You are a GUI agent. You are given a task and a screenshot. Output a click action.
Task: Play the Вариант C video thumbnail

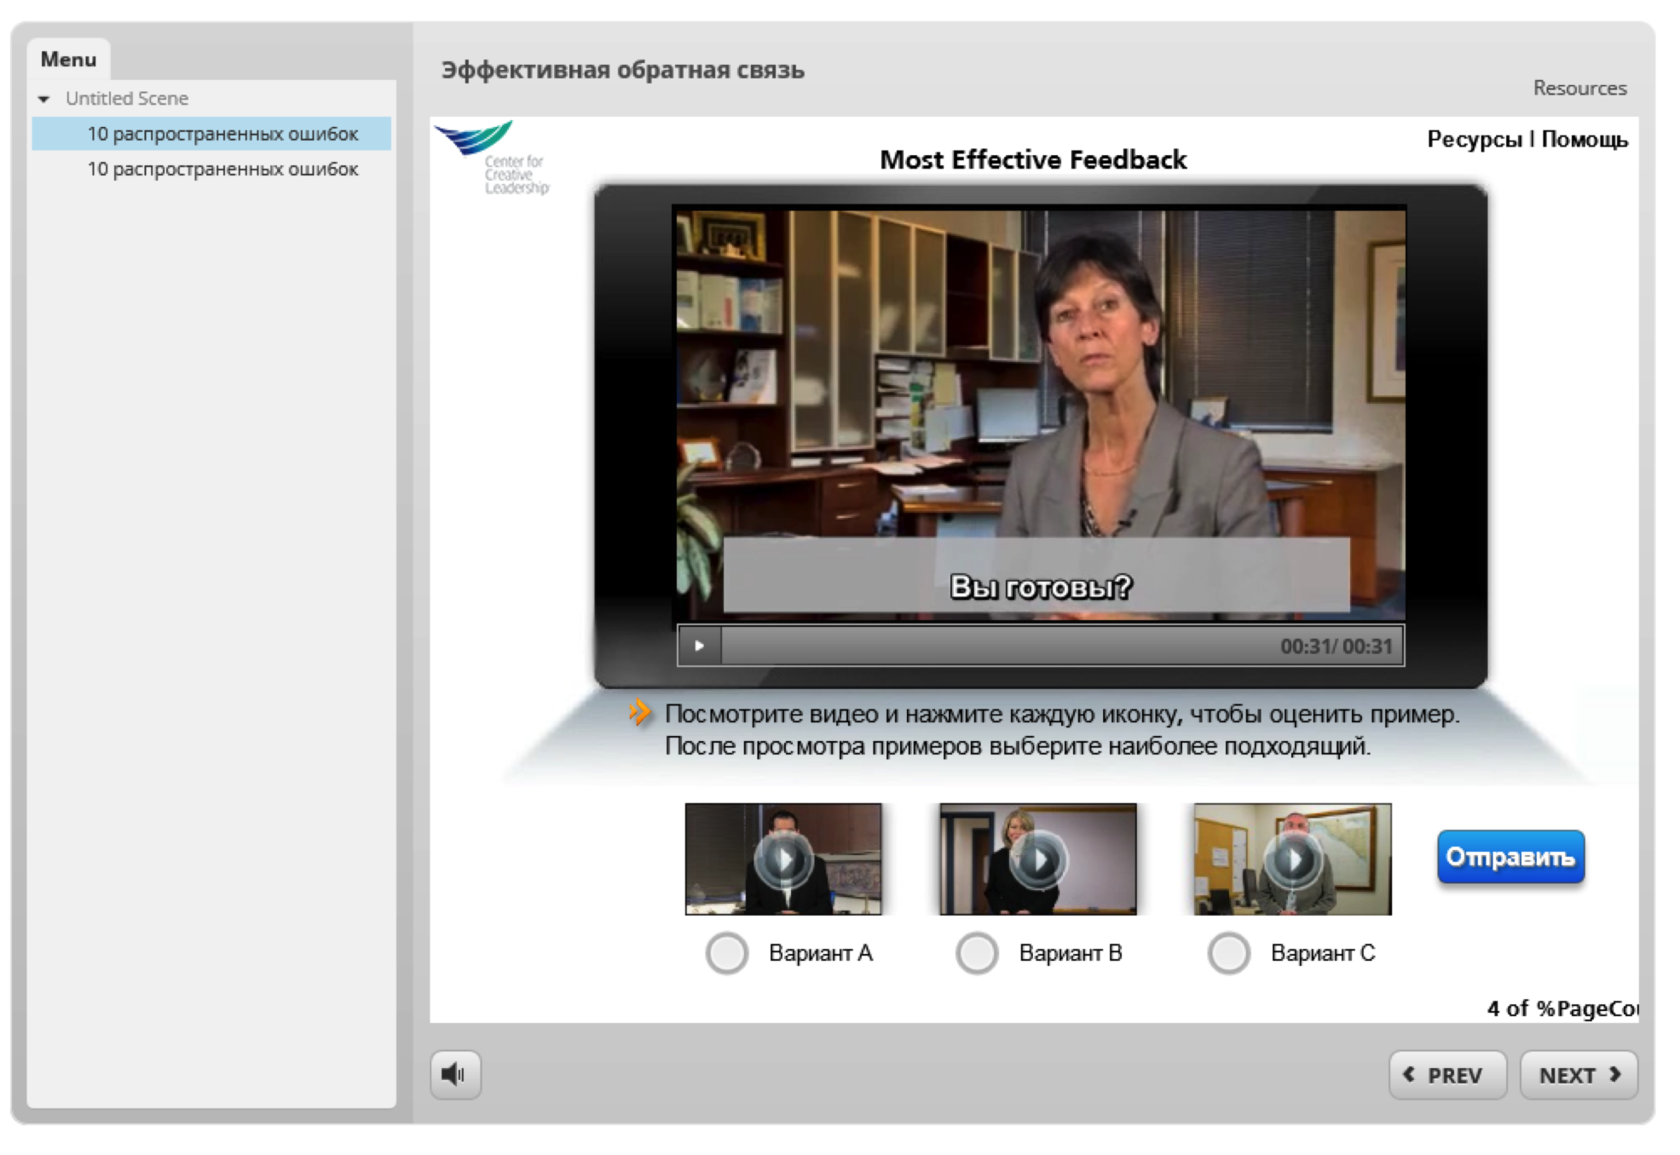pos(1292,859)
